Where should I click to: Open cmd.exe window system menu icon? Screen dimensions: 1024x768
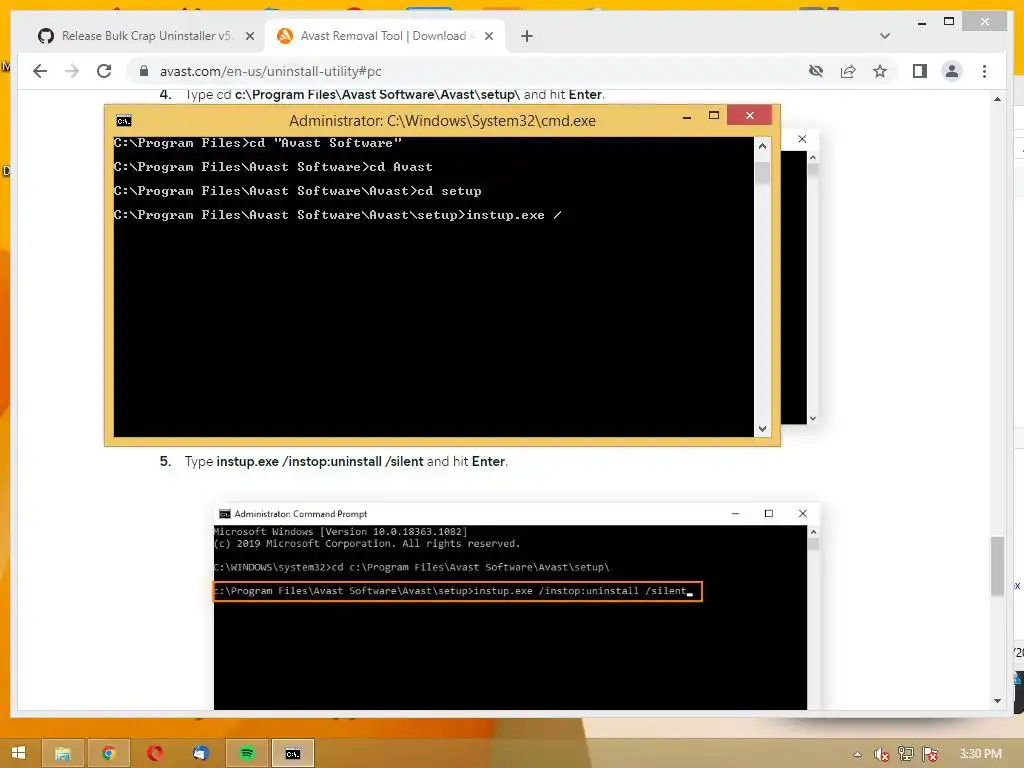point(123,121)
